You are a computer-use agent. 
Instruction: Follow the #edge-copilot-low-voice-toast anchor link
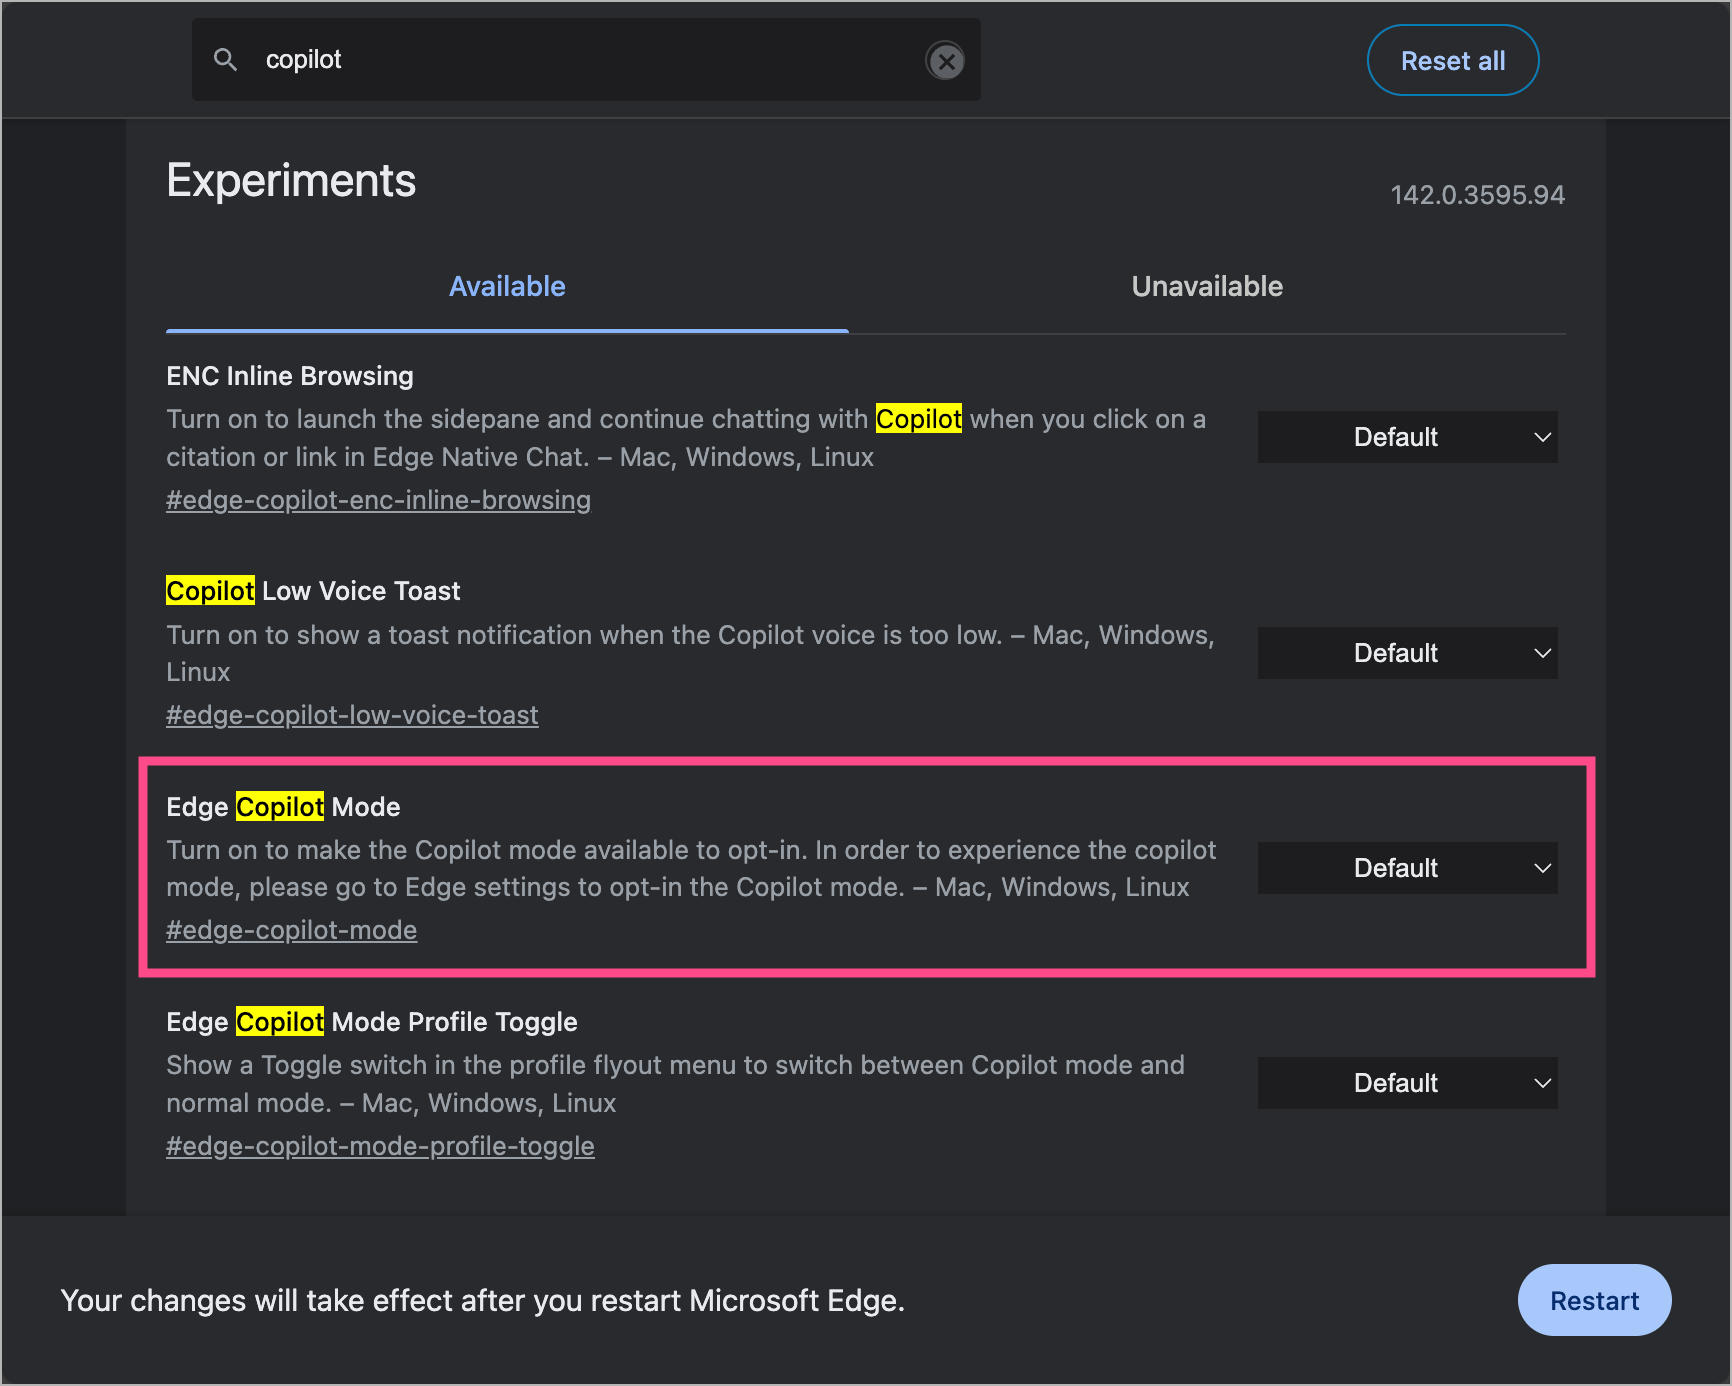tap(352, 715)
